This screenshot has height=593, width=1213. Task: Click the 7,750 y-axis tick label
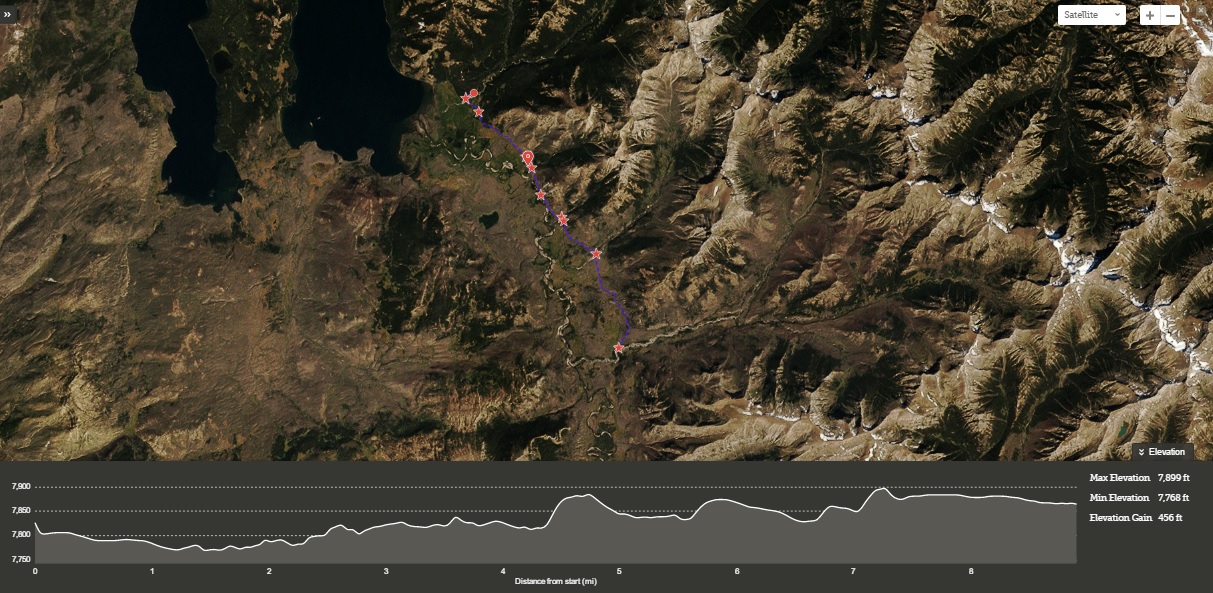pos(21,559)
